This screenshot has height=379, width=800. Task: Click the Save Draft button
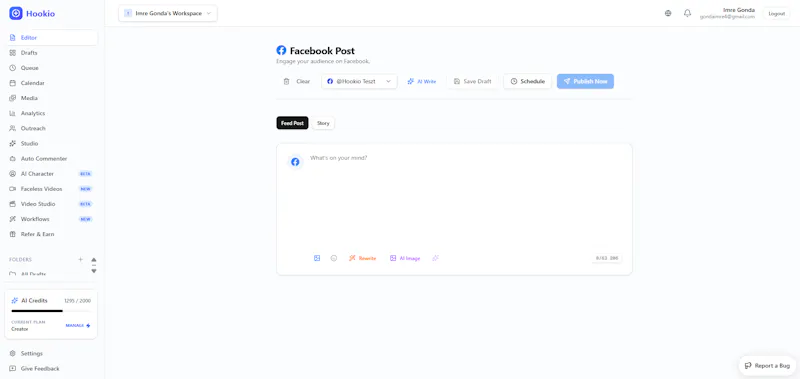(x=472, y=81)
